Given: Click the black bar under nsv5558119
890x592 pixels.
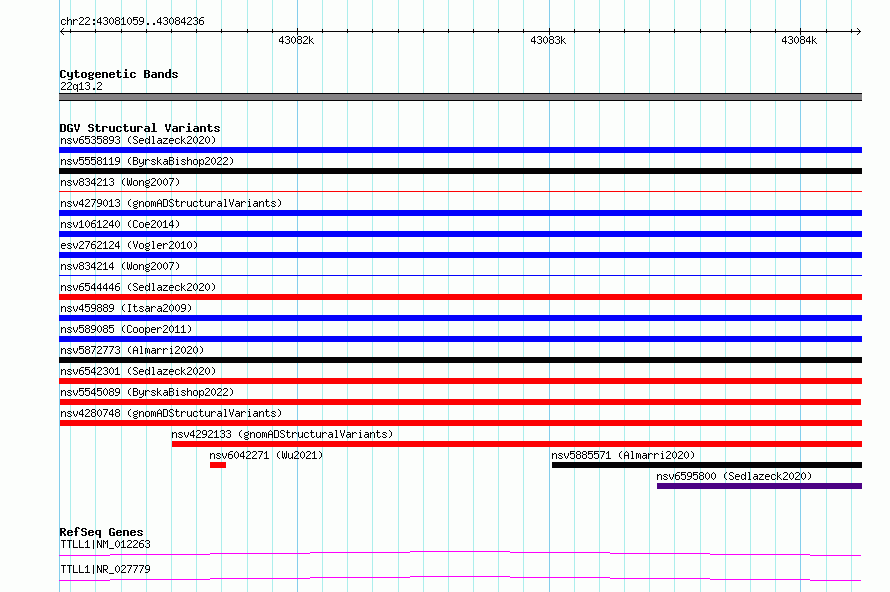Looking at the screenshot, I should coord(460,171).
